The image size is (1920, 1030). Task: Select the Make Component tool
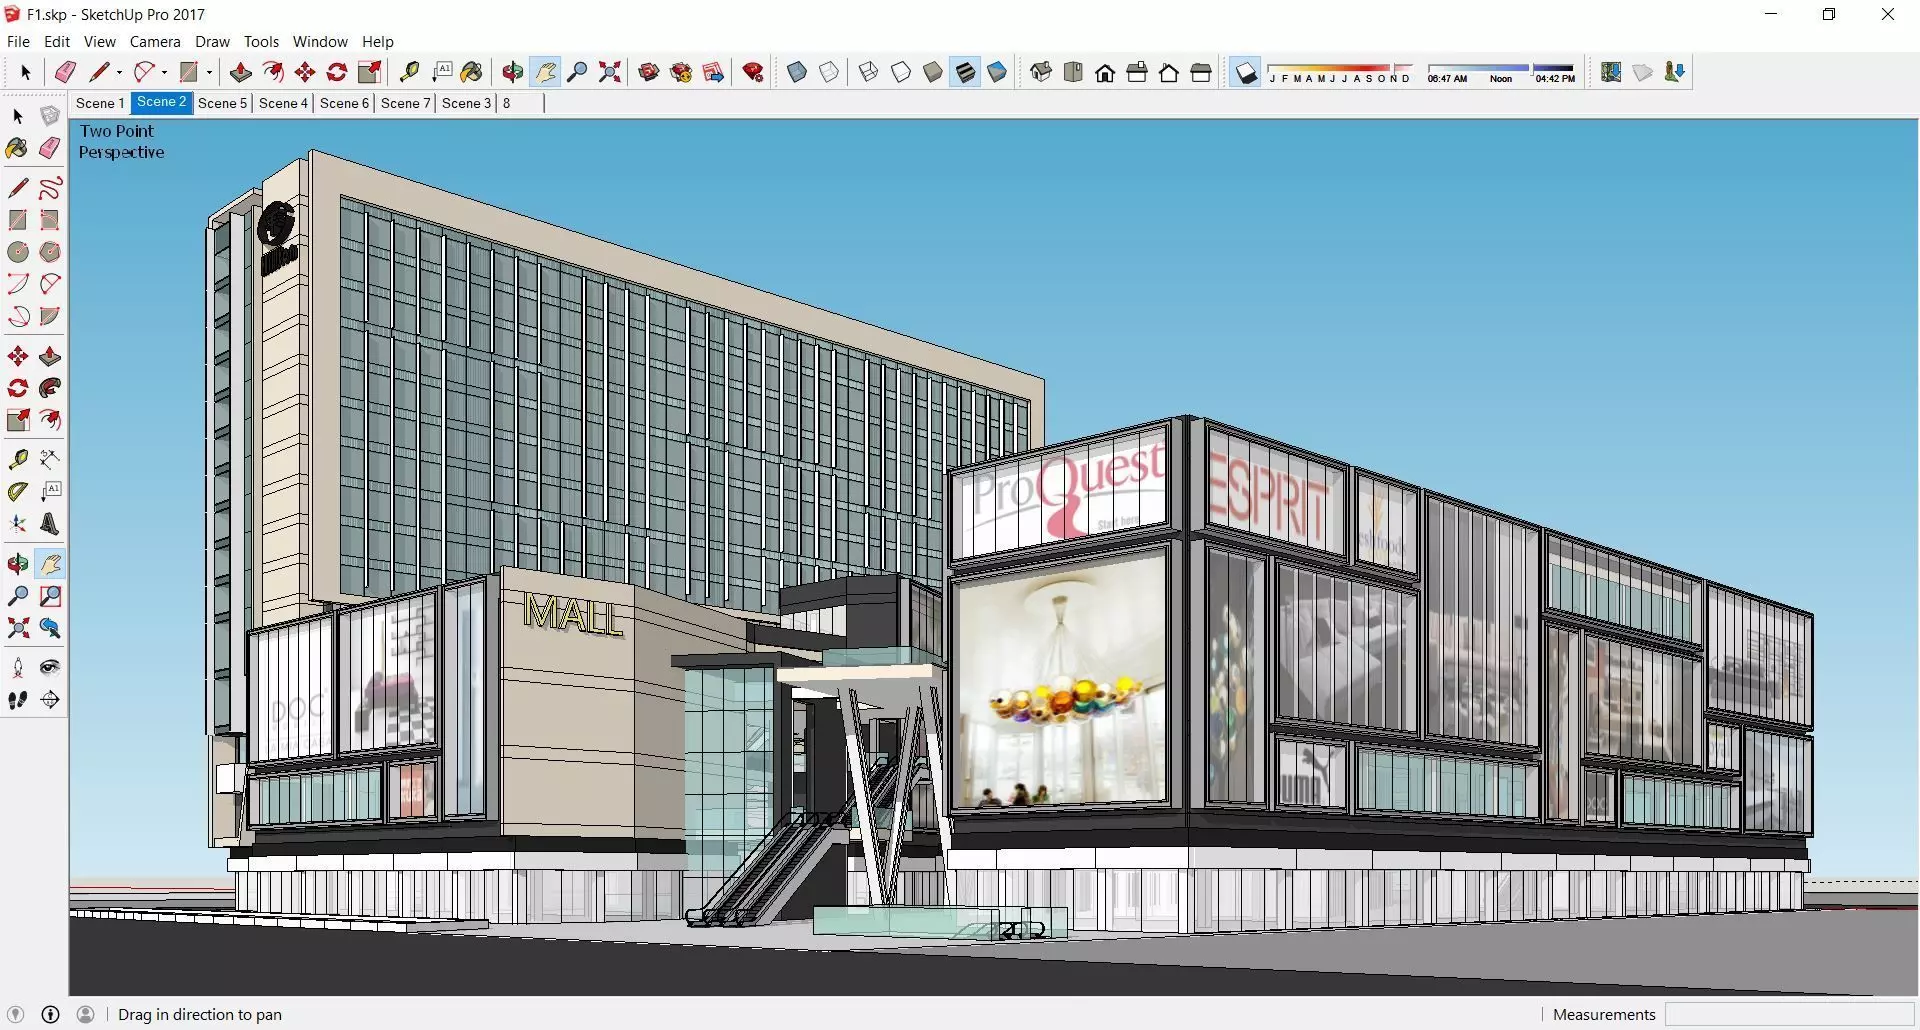point(50,116)
